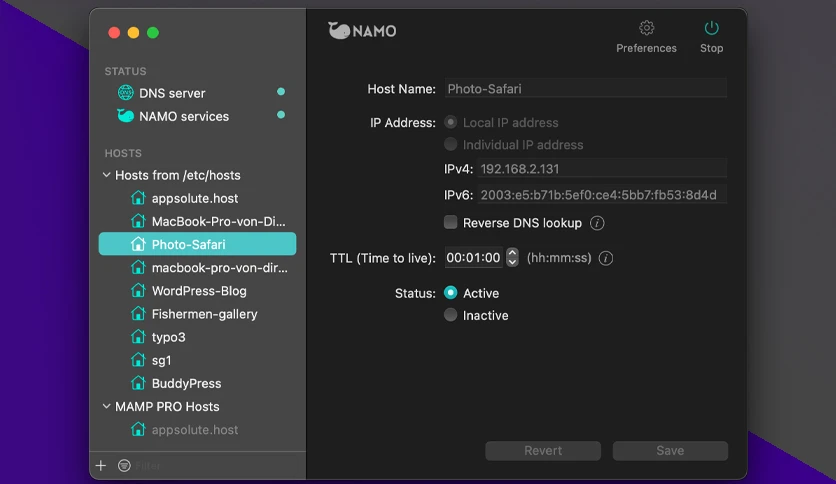Set status to Active
Screen dimensions: 836x484
(451, 293)
